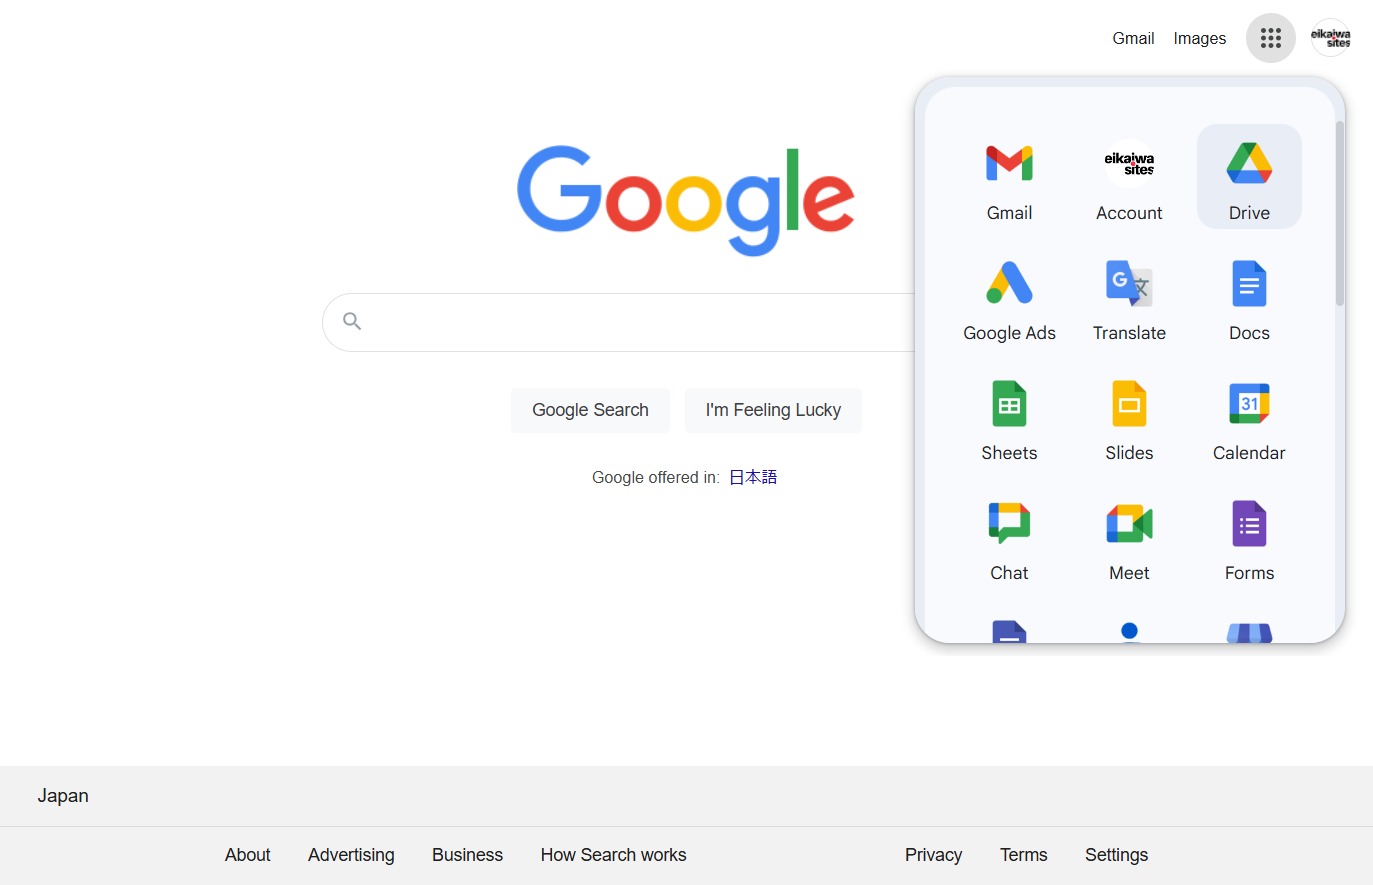Screen dimensions: 1373x885
Task: Click the Google logo
Action: [686, 200]
